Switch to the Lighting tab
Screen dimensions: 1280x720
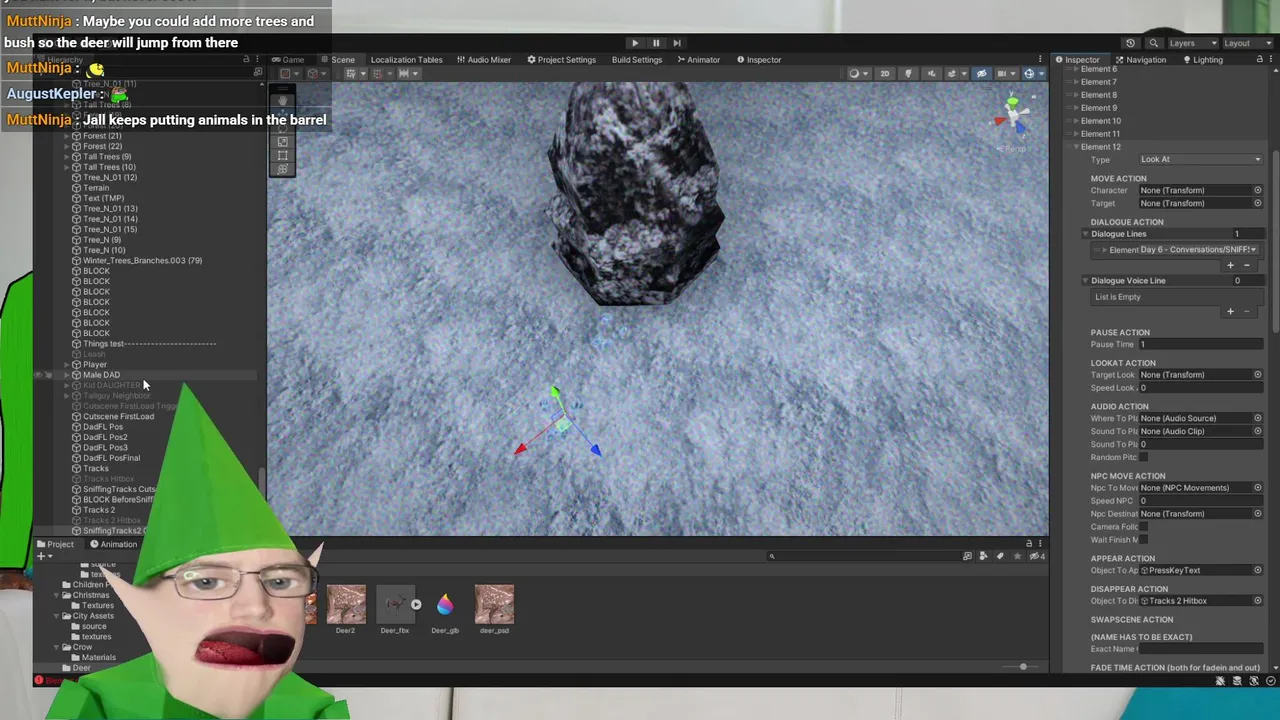pyautogui.click(x=1203, y=60)
